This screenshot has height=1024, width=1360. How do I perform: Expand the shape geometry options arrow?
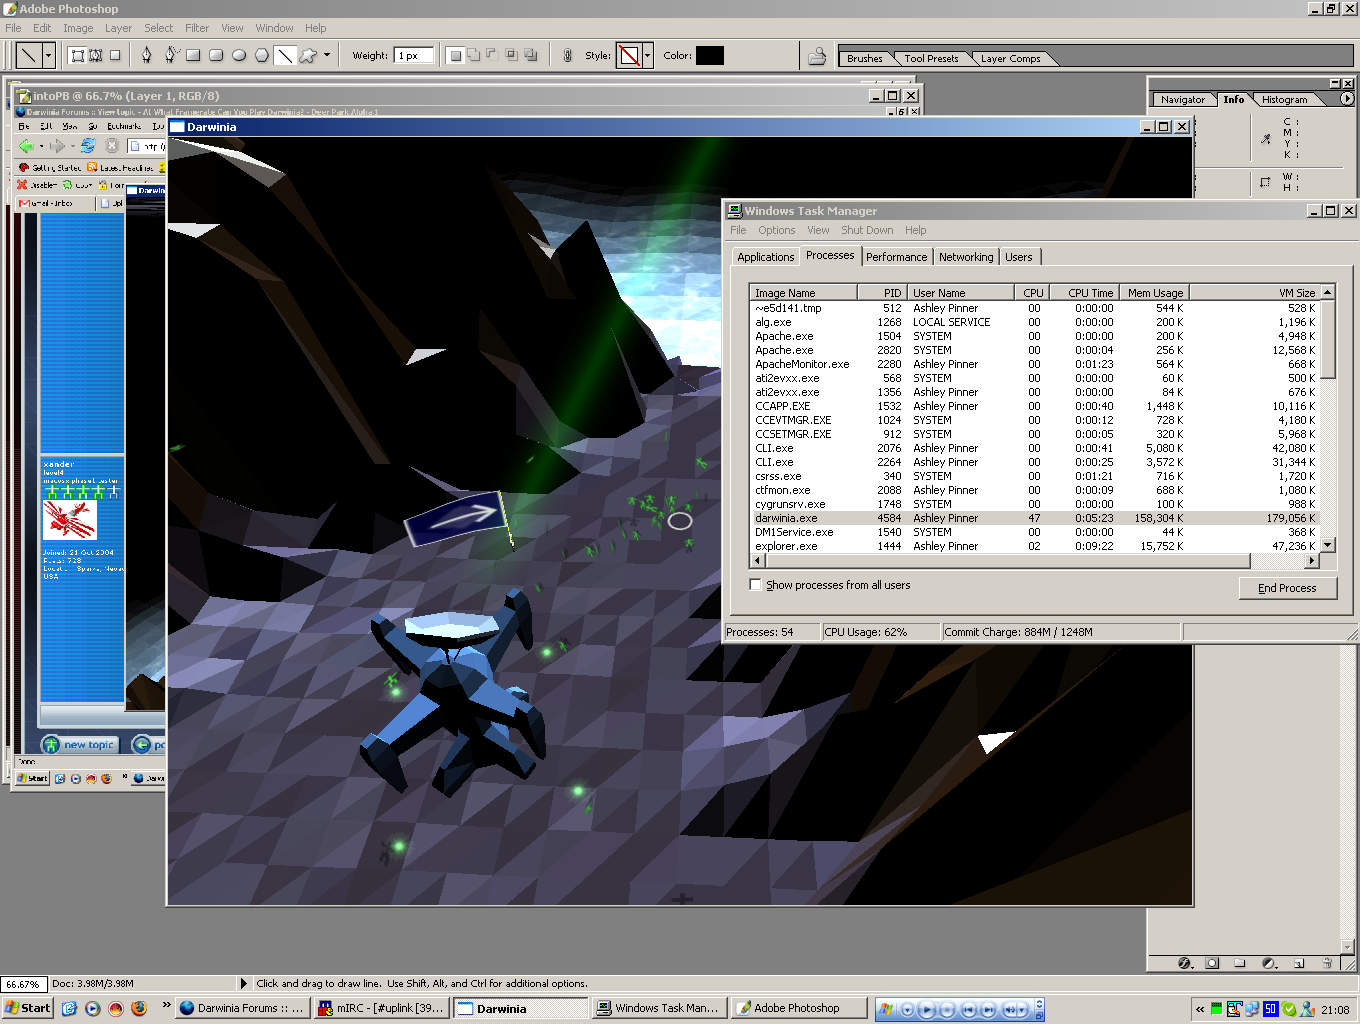point(327,56)
